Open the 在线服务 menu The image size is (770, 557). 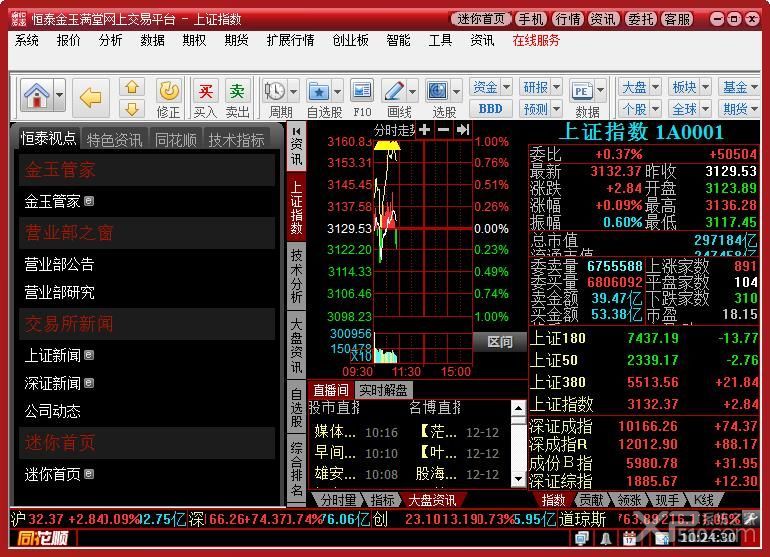536,40
